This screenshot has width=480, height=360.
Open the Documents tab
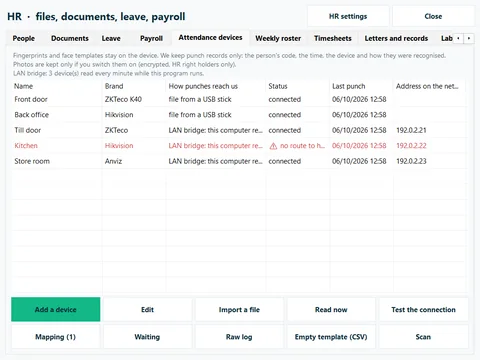click(x=70, y=38)
